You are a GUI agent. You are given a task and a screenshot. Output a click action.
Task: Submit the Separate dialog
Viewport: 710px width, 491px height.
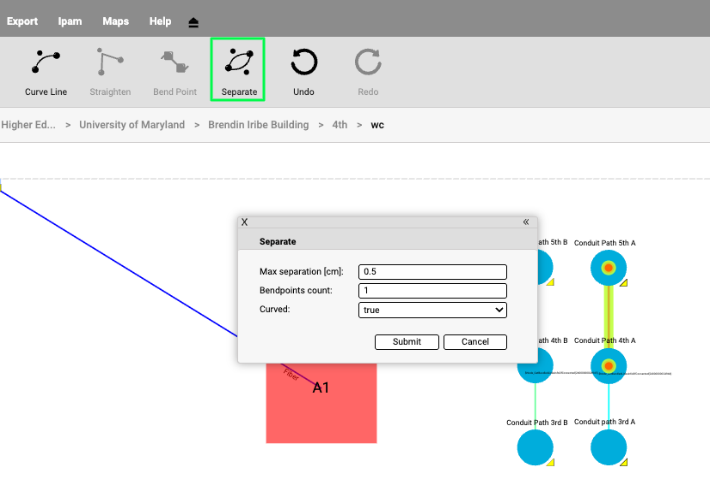coord(406,341)
